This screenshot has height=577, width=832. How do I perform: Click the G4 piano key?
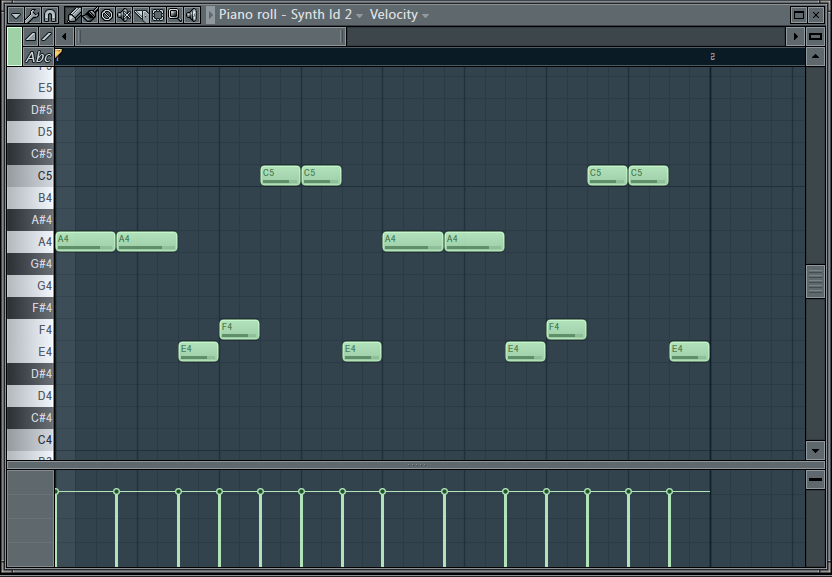[30, 286]
